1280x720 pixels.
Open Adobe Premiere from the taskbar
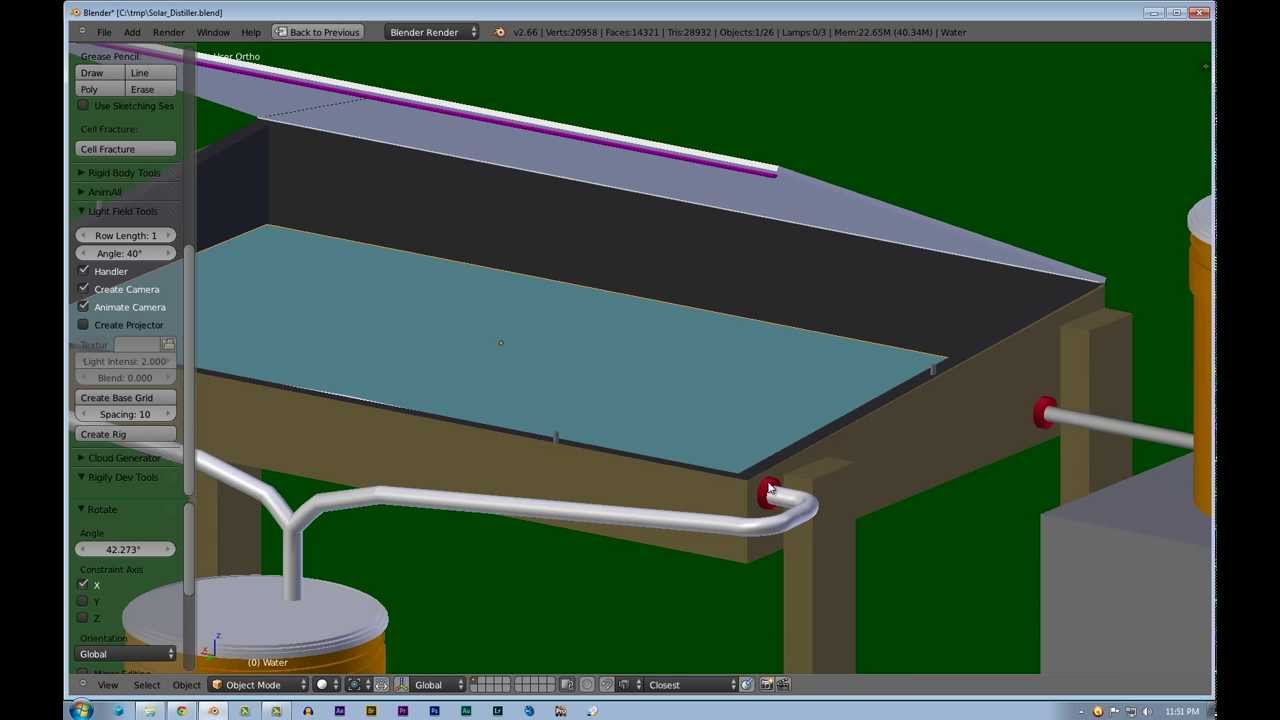[402, 711]
